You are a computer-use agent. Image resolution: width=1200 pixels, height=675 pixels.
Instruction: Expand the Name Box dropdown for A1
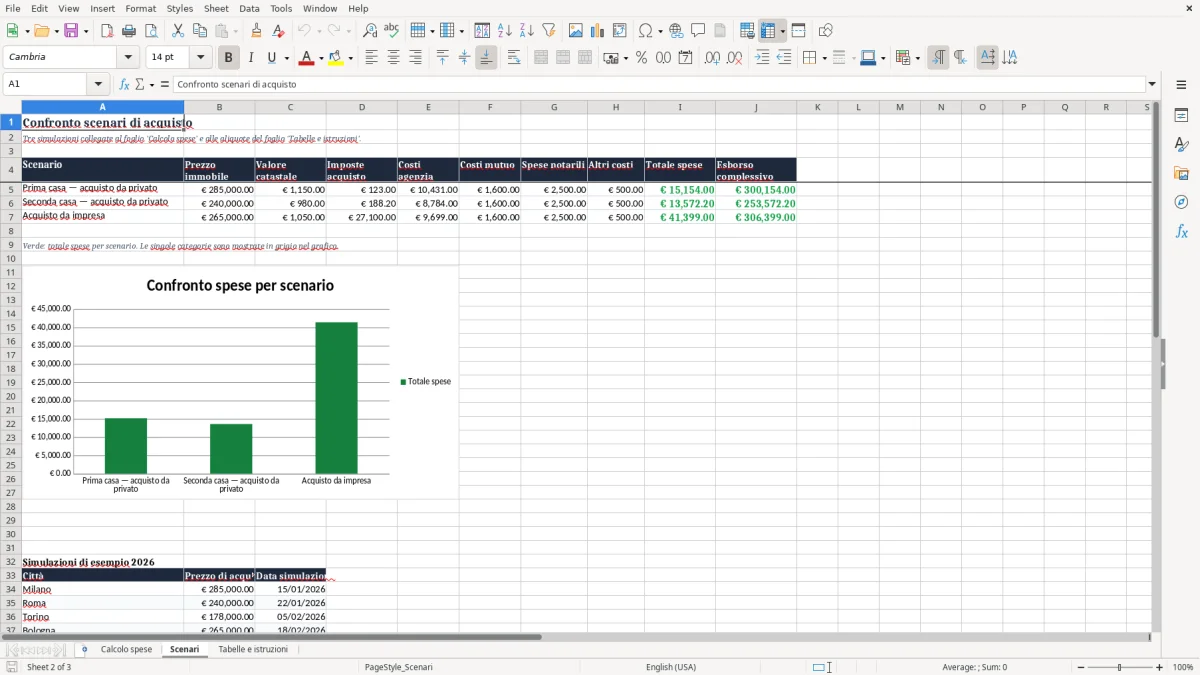[x=98, y=84]
